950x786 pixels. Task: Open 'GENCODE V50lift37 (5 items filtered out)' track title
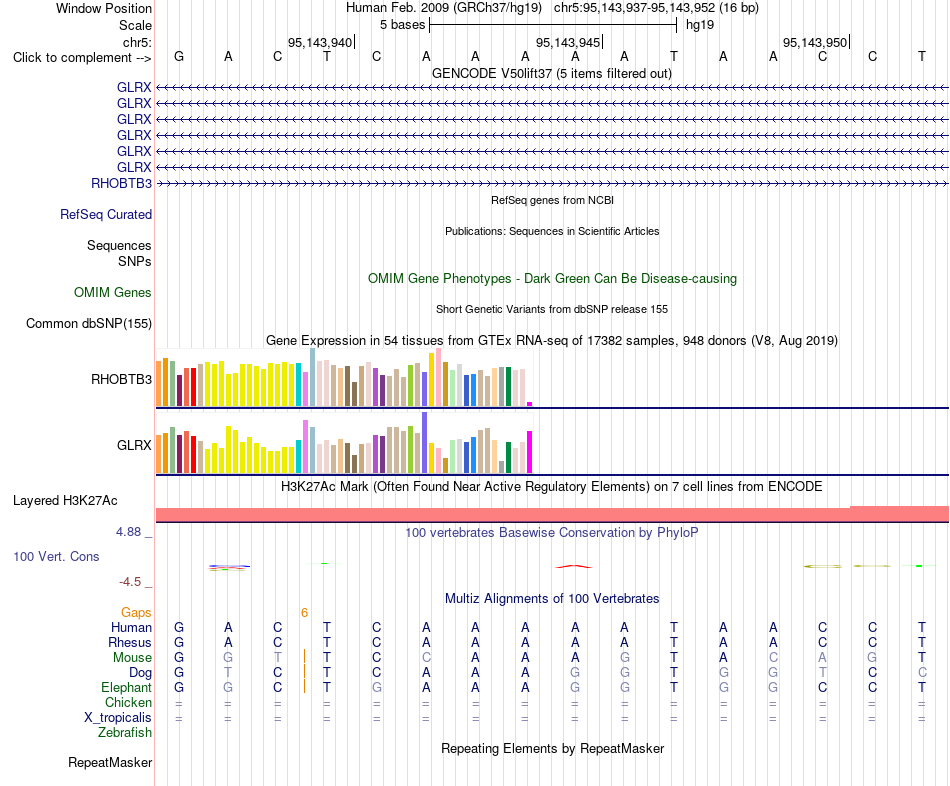click(552, 73)
